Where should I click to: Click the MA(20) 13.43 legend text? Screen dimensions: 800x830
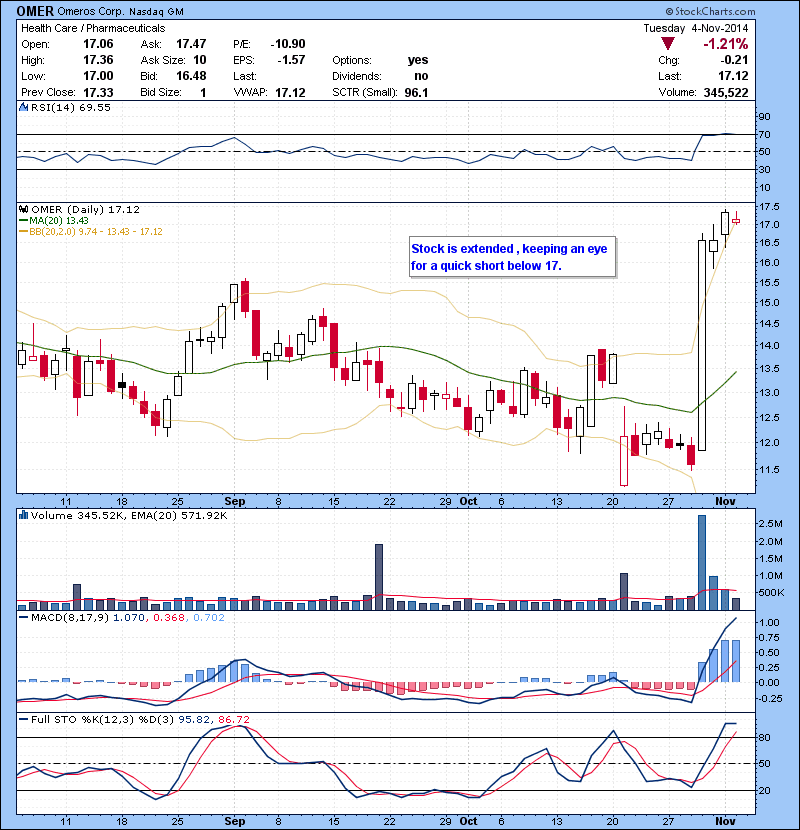(x=59, y=221)
